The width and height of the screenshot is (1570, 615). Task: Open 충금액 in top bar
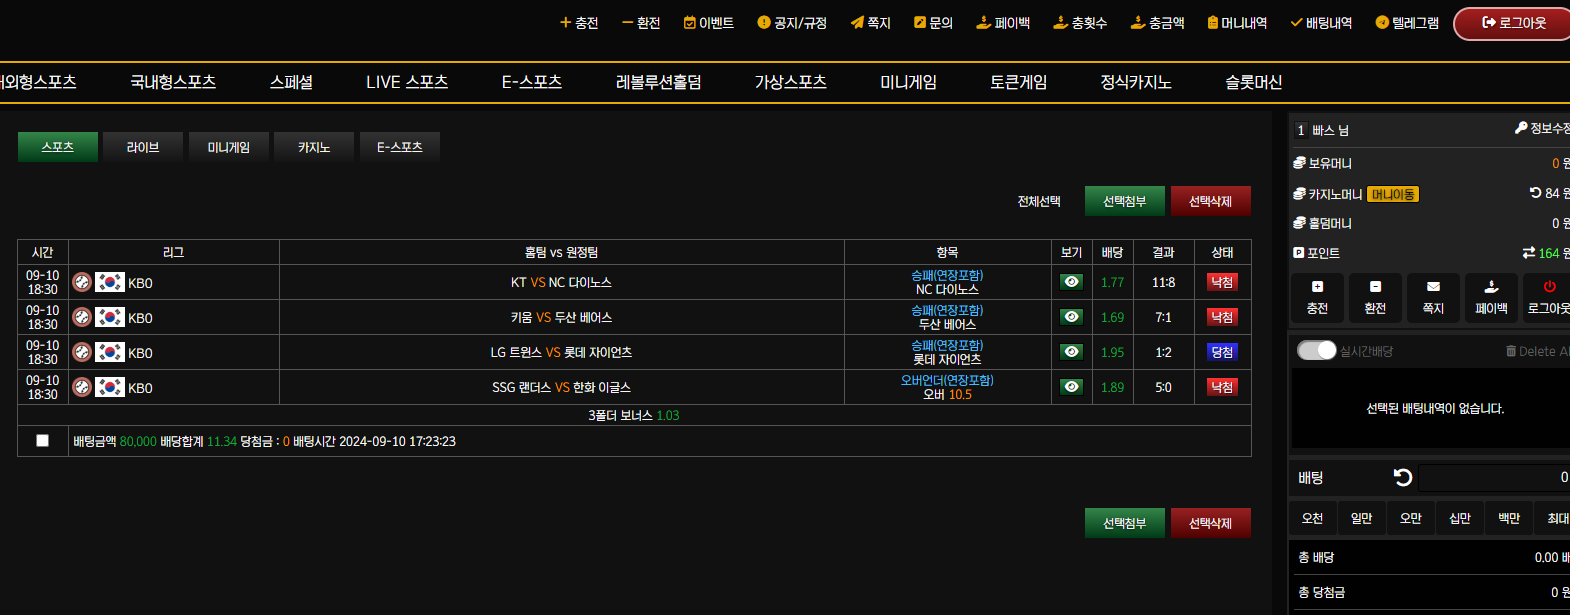coord(1157,23)
